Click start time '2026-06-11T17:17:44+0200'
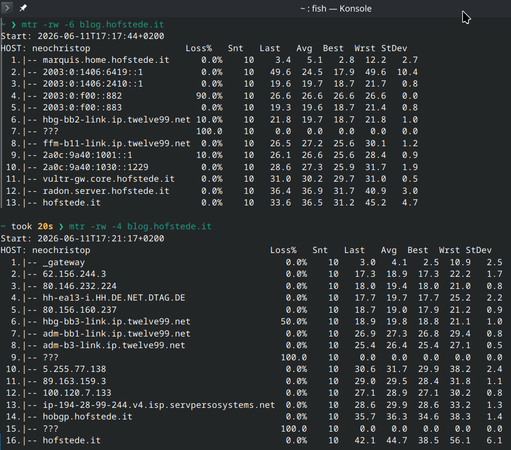The image size is (511, 450). [x=101, y=36]
